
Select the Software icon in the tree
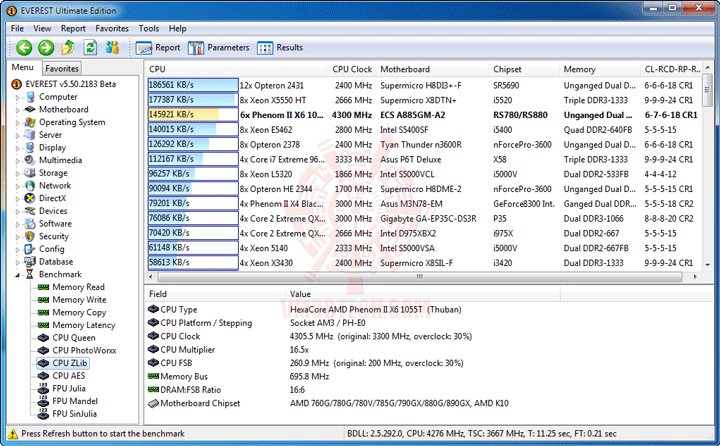click(30, 224)
